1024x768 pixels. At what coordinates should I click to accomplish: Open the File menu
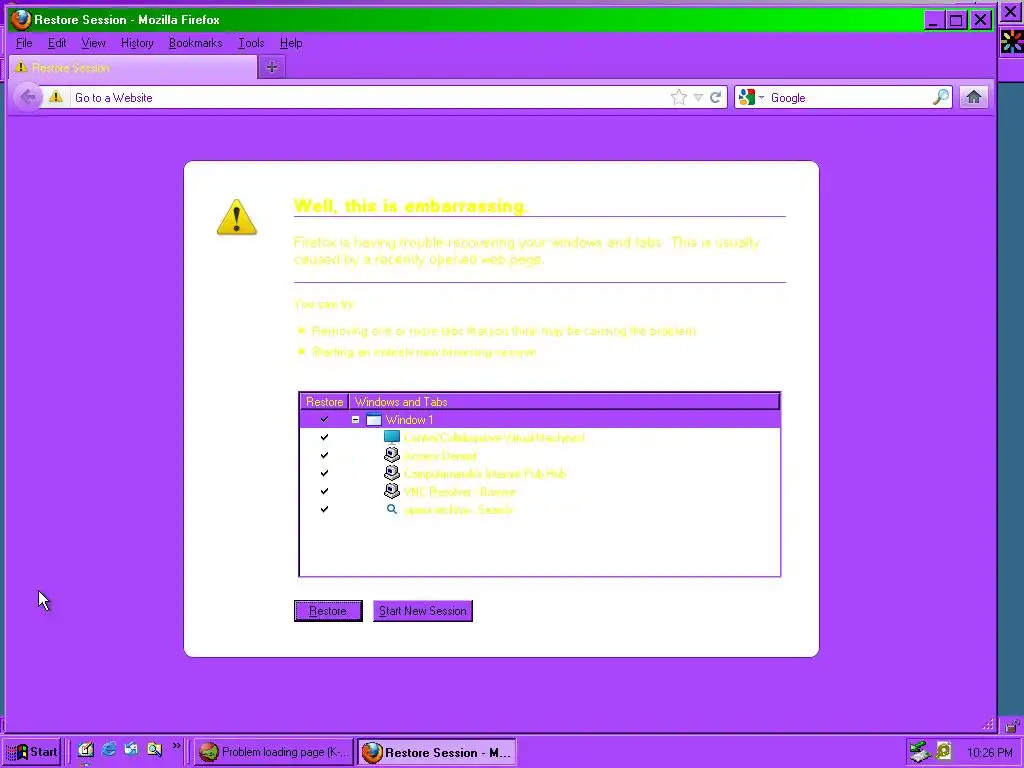pos(24,43)
